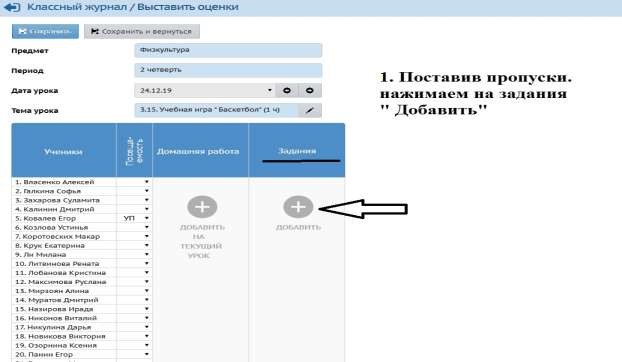Click the Период field showing 2 четверть
The height and width of the screenshot is (362, 622).
tap(228, 70)
